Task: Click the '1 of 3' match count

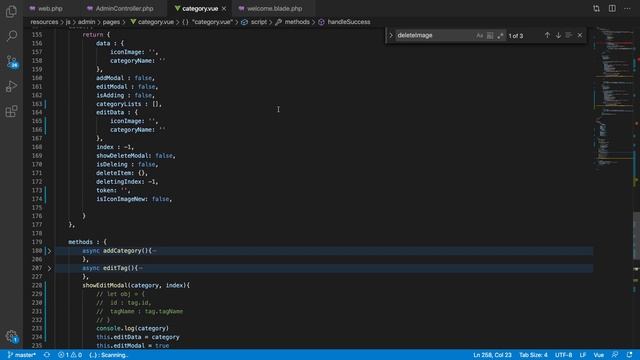Action: 516,36
